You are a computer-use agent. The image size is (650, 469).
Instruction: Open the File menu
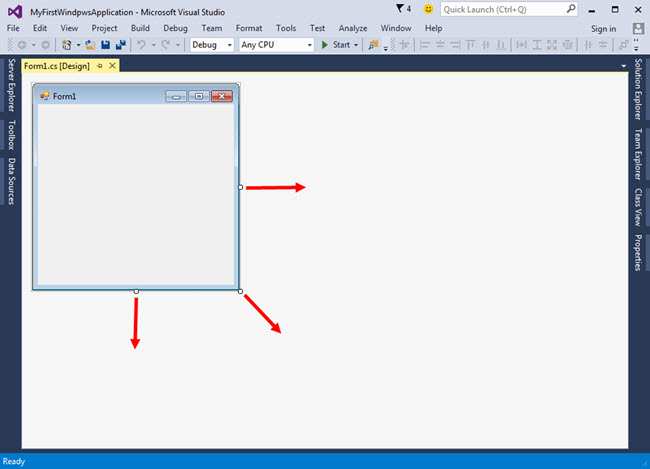click(x=13, y=28)
